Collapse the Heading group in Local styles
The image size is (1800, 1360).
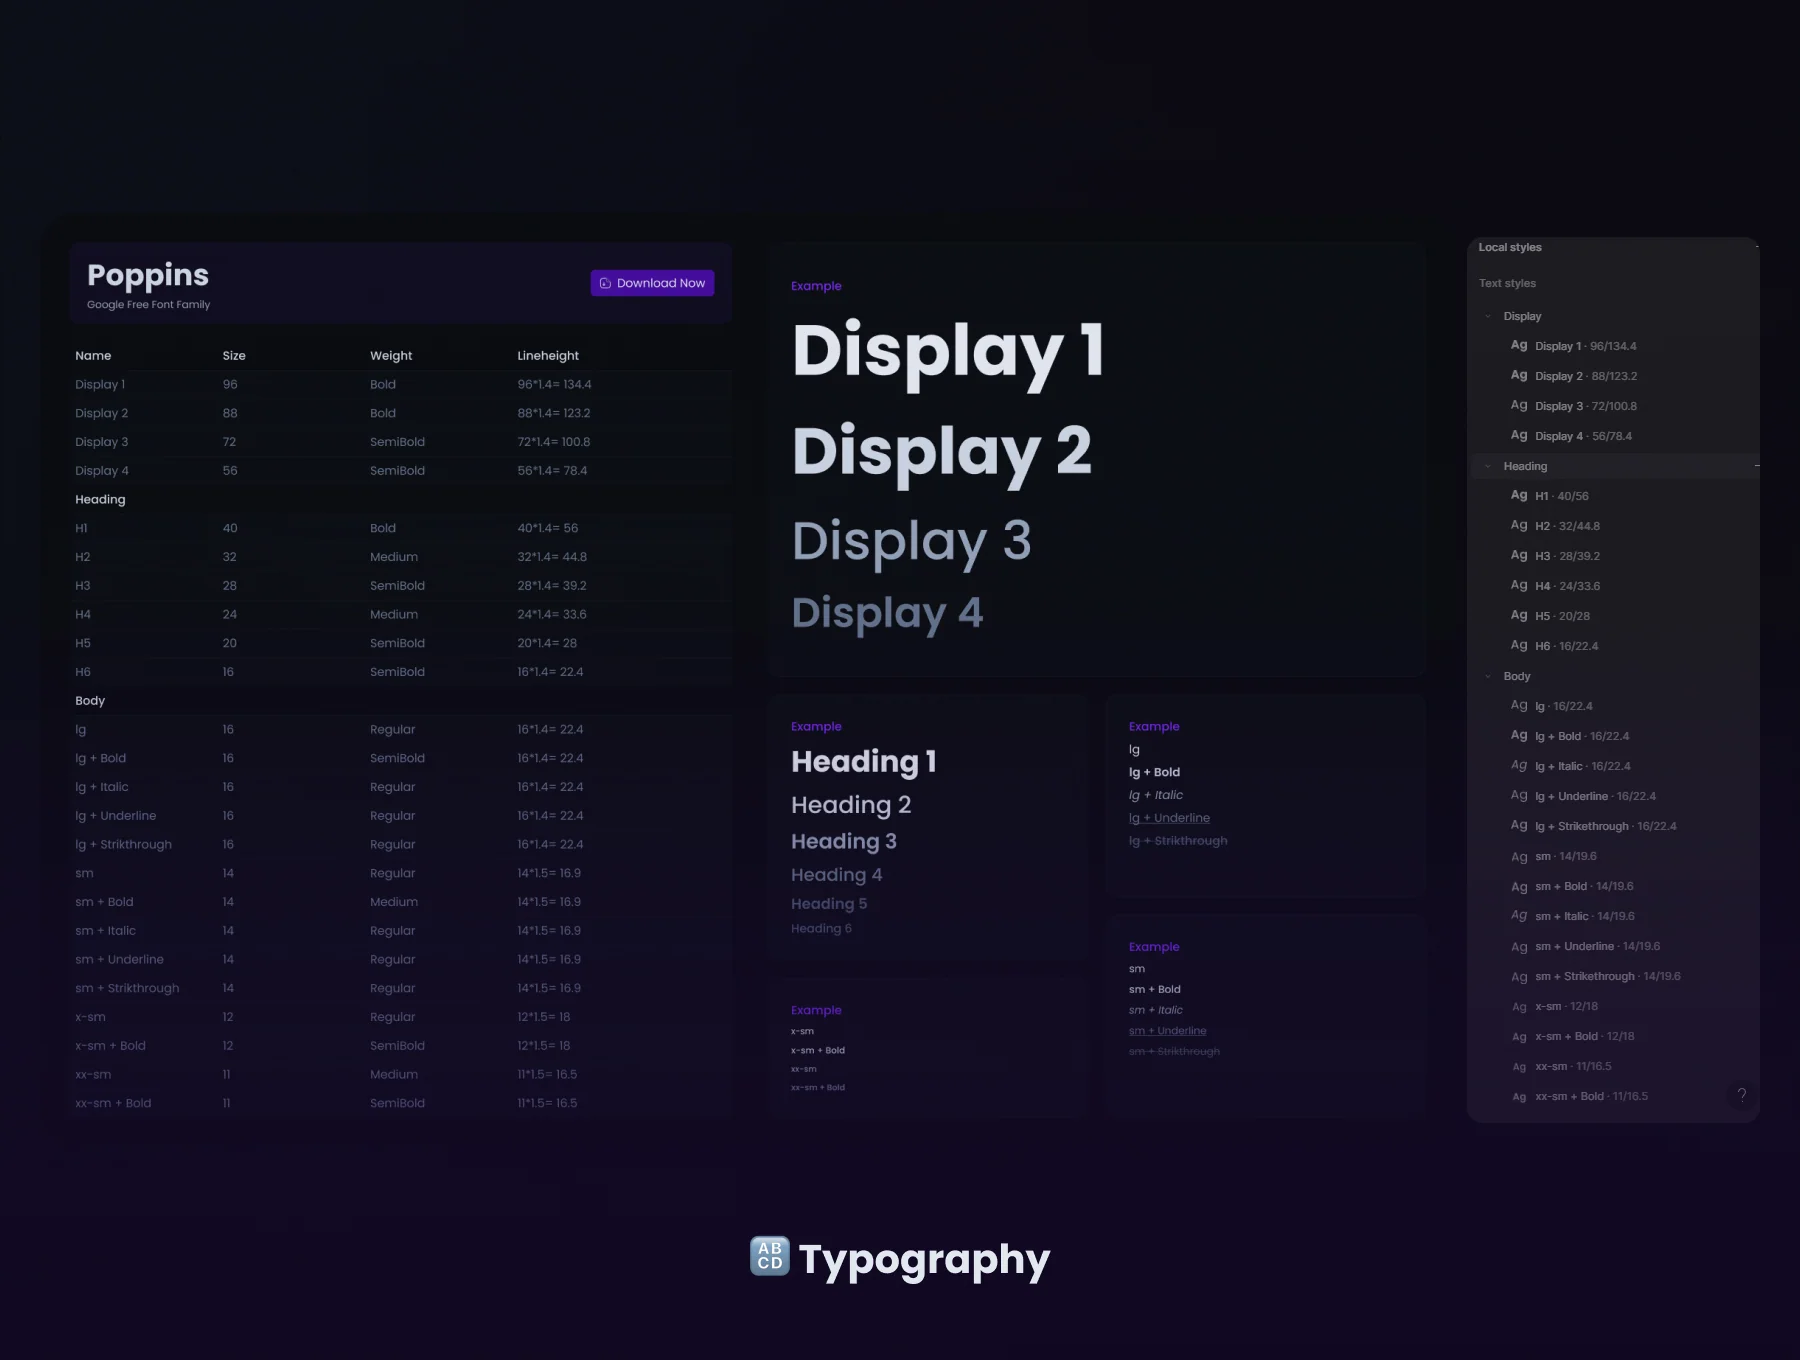[x=1488, y=466]
